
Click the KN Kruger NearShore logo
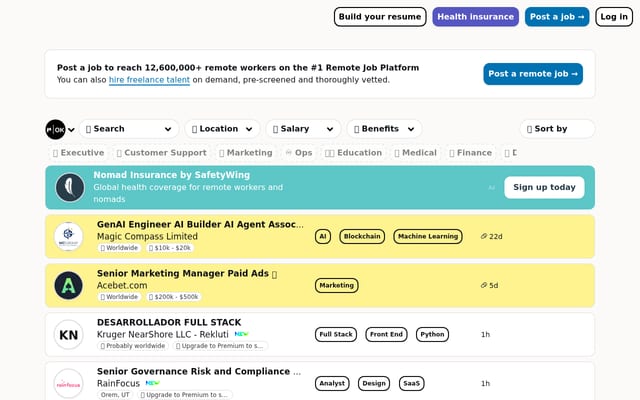click(68, 335)
